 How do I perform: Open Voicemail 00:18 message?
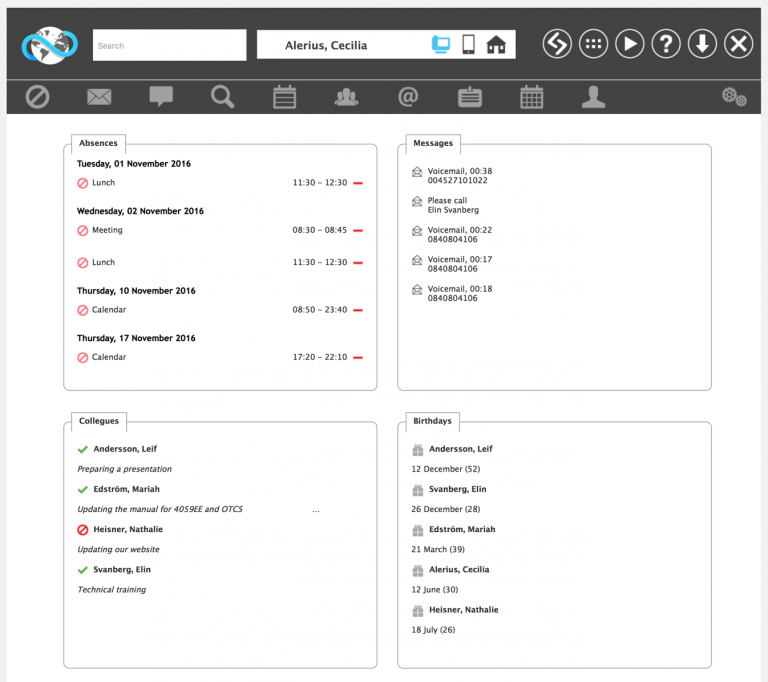pyautogui.click(x=459, y=293)
